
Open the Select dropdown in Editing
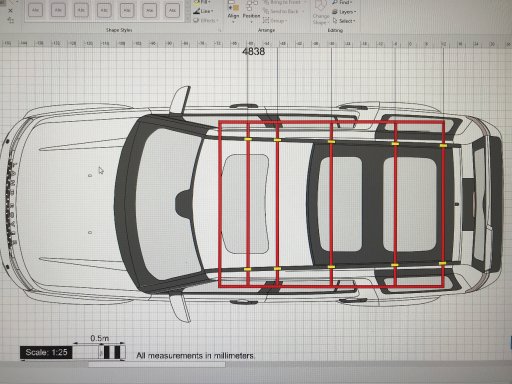click(x=344, y=21)
